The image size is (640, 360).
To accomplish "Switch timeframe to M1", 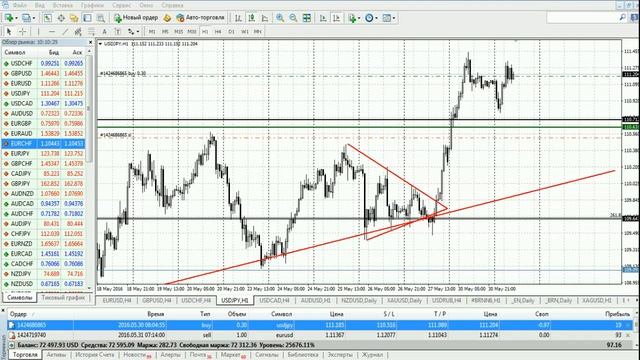I will point(152,31).
